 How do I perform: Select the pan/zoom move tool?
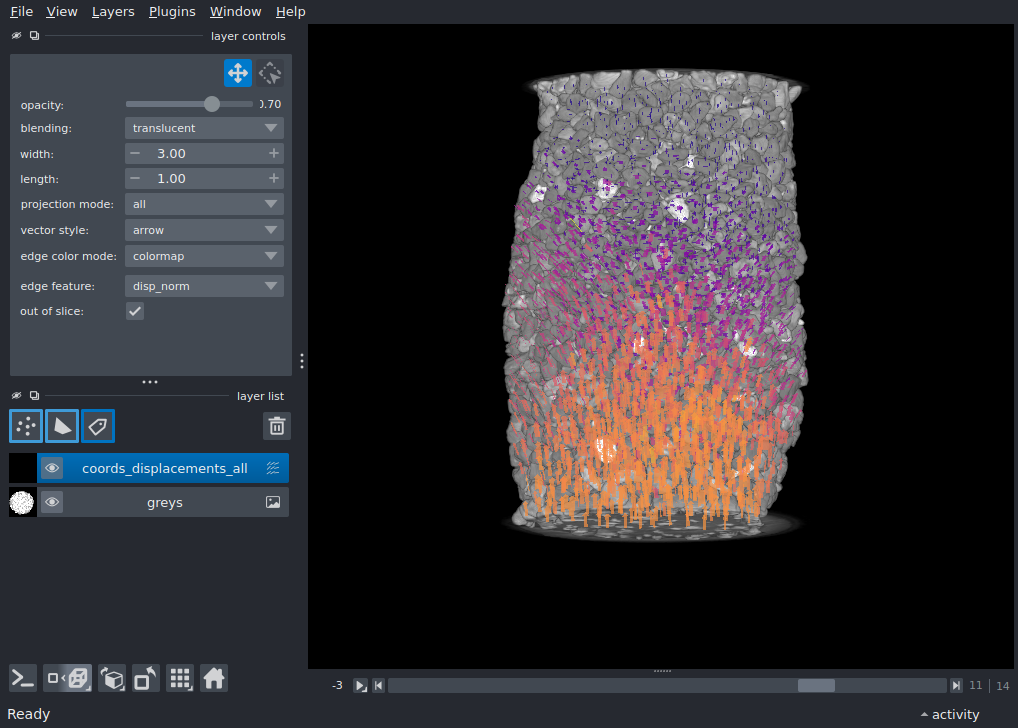point(238,73)
